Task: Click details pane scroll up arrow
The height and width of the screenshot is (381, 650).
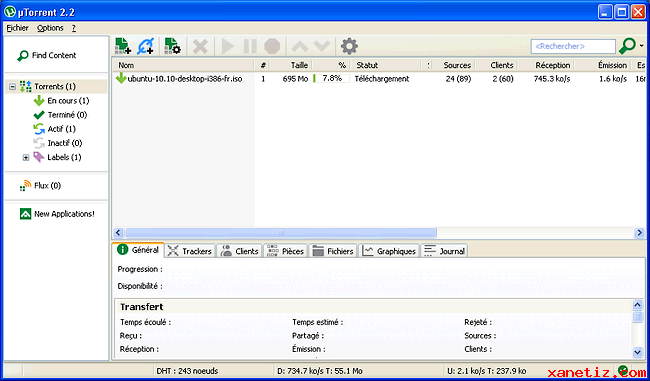Action: pyautogui.click(x=638, y=305)
